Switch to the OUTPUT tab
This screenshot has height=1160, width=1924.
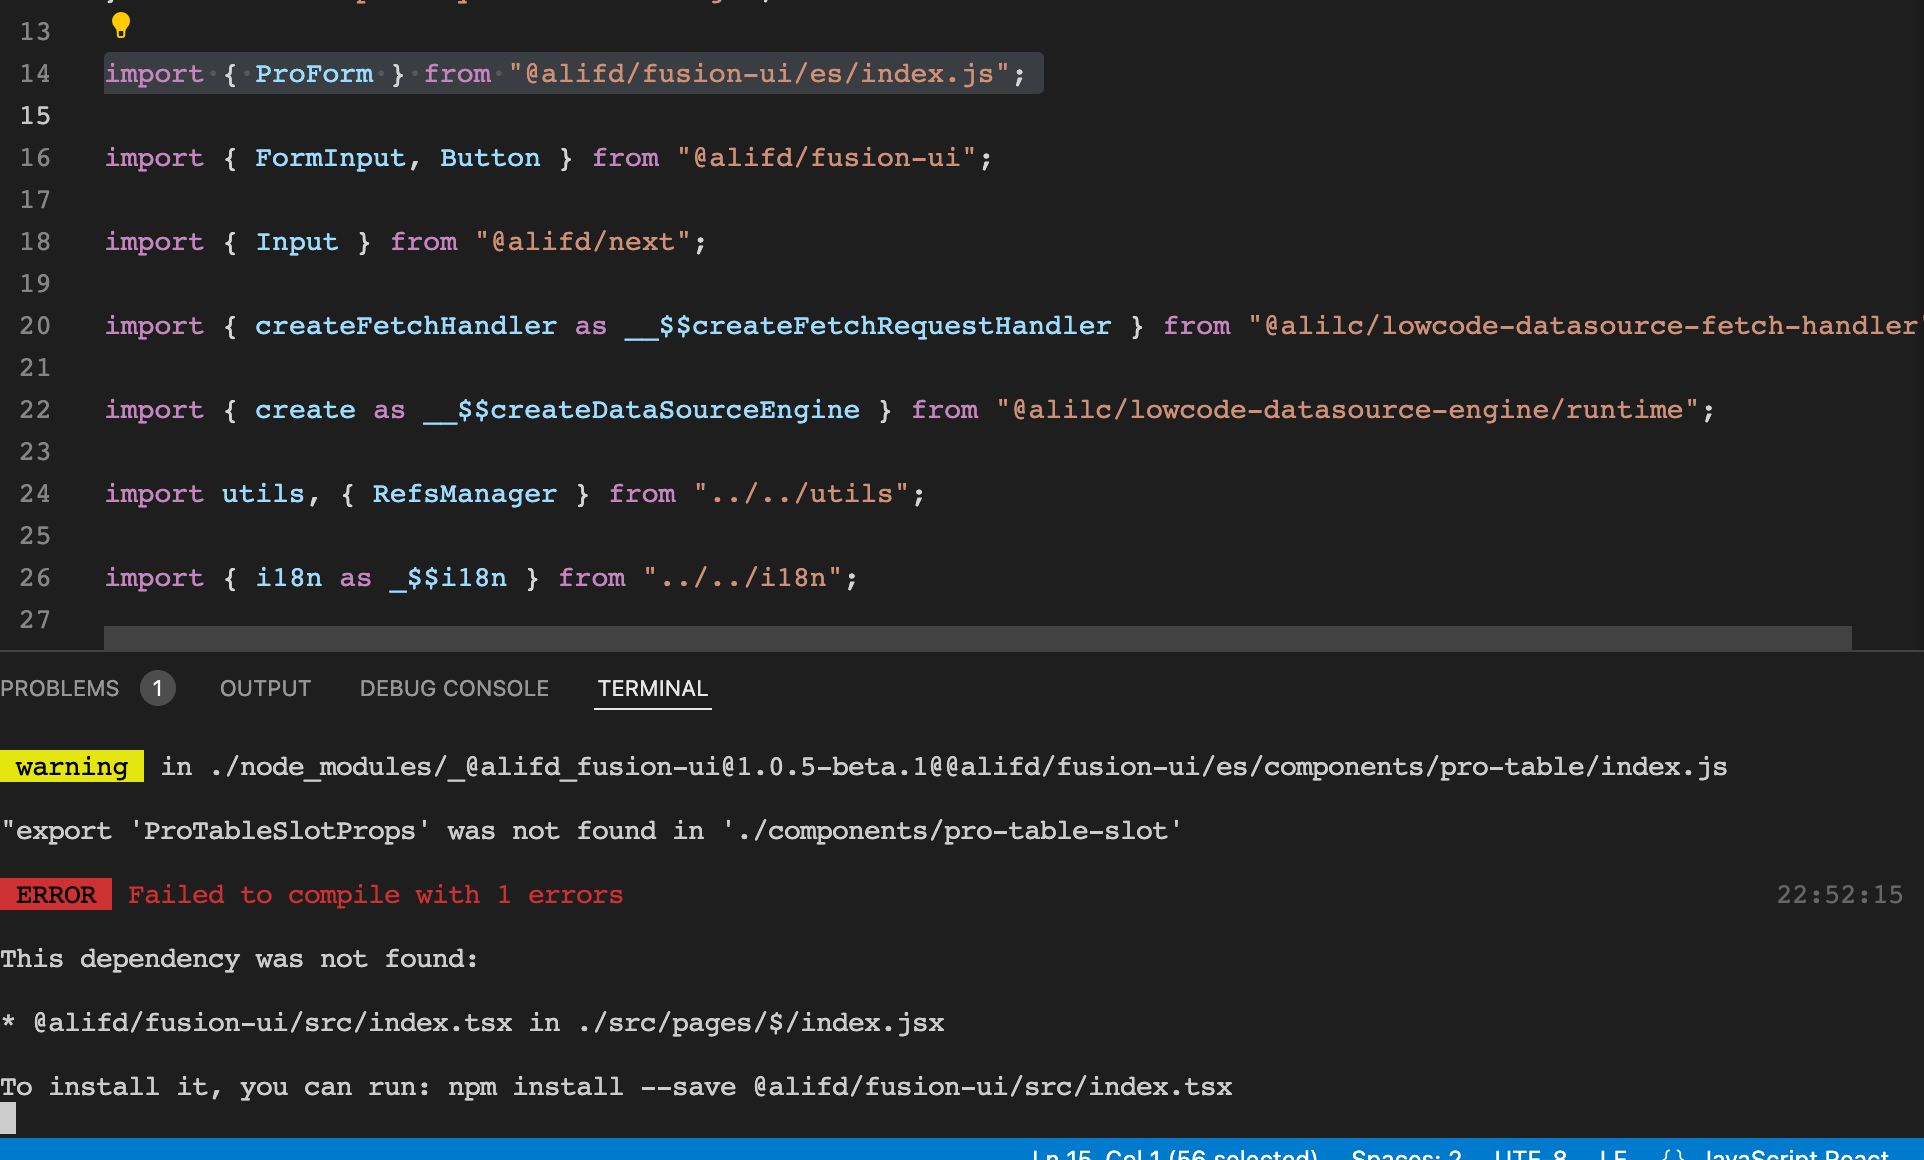pos(265,688)
